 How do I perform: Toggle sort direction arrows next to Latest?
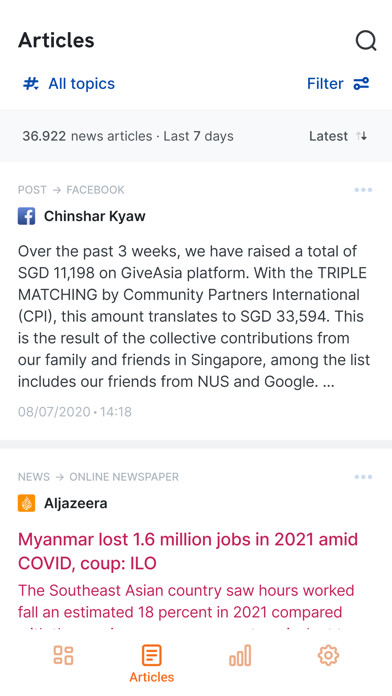362,136
